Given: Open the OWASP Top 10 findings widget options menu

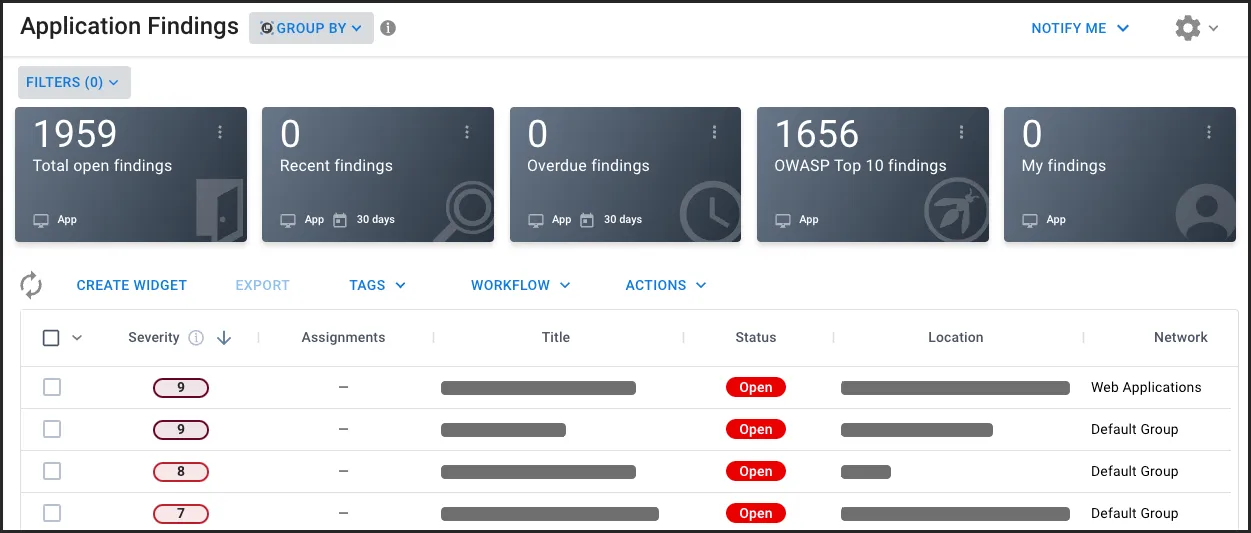Looking at the screenshot, I should click(x=961, y=132).
